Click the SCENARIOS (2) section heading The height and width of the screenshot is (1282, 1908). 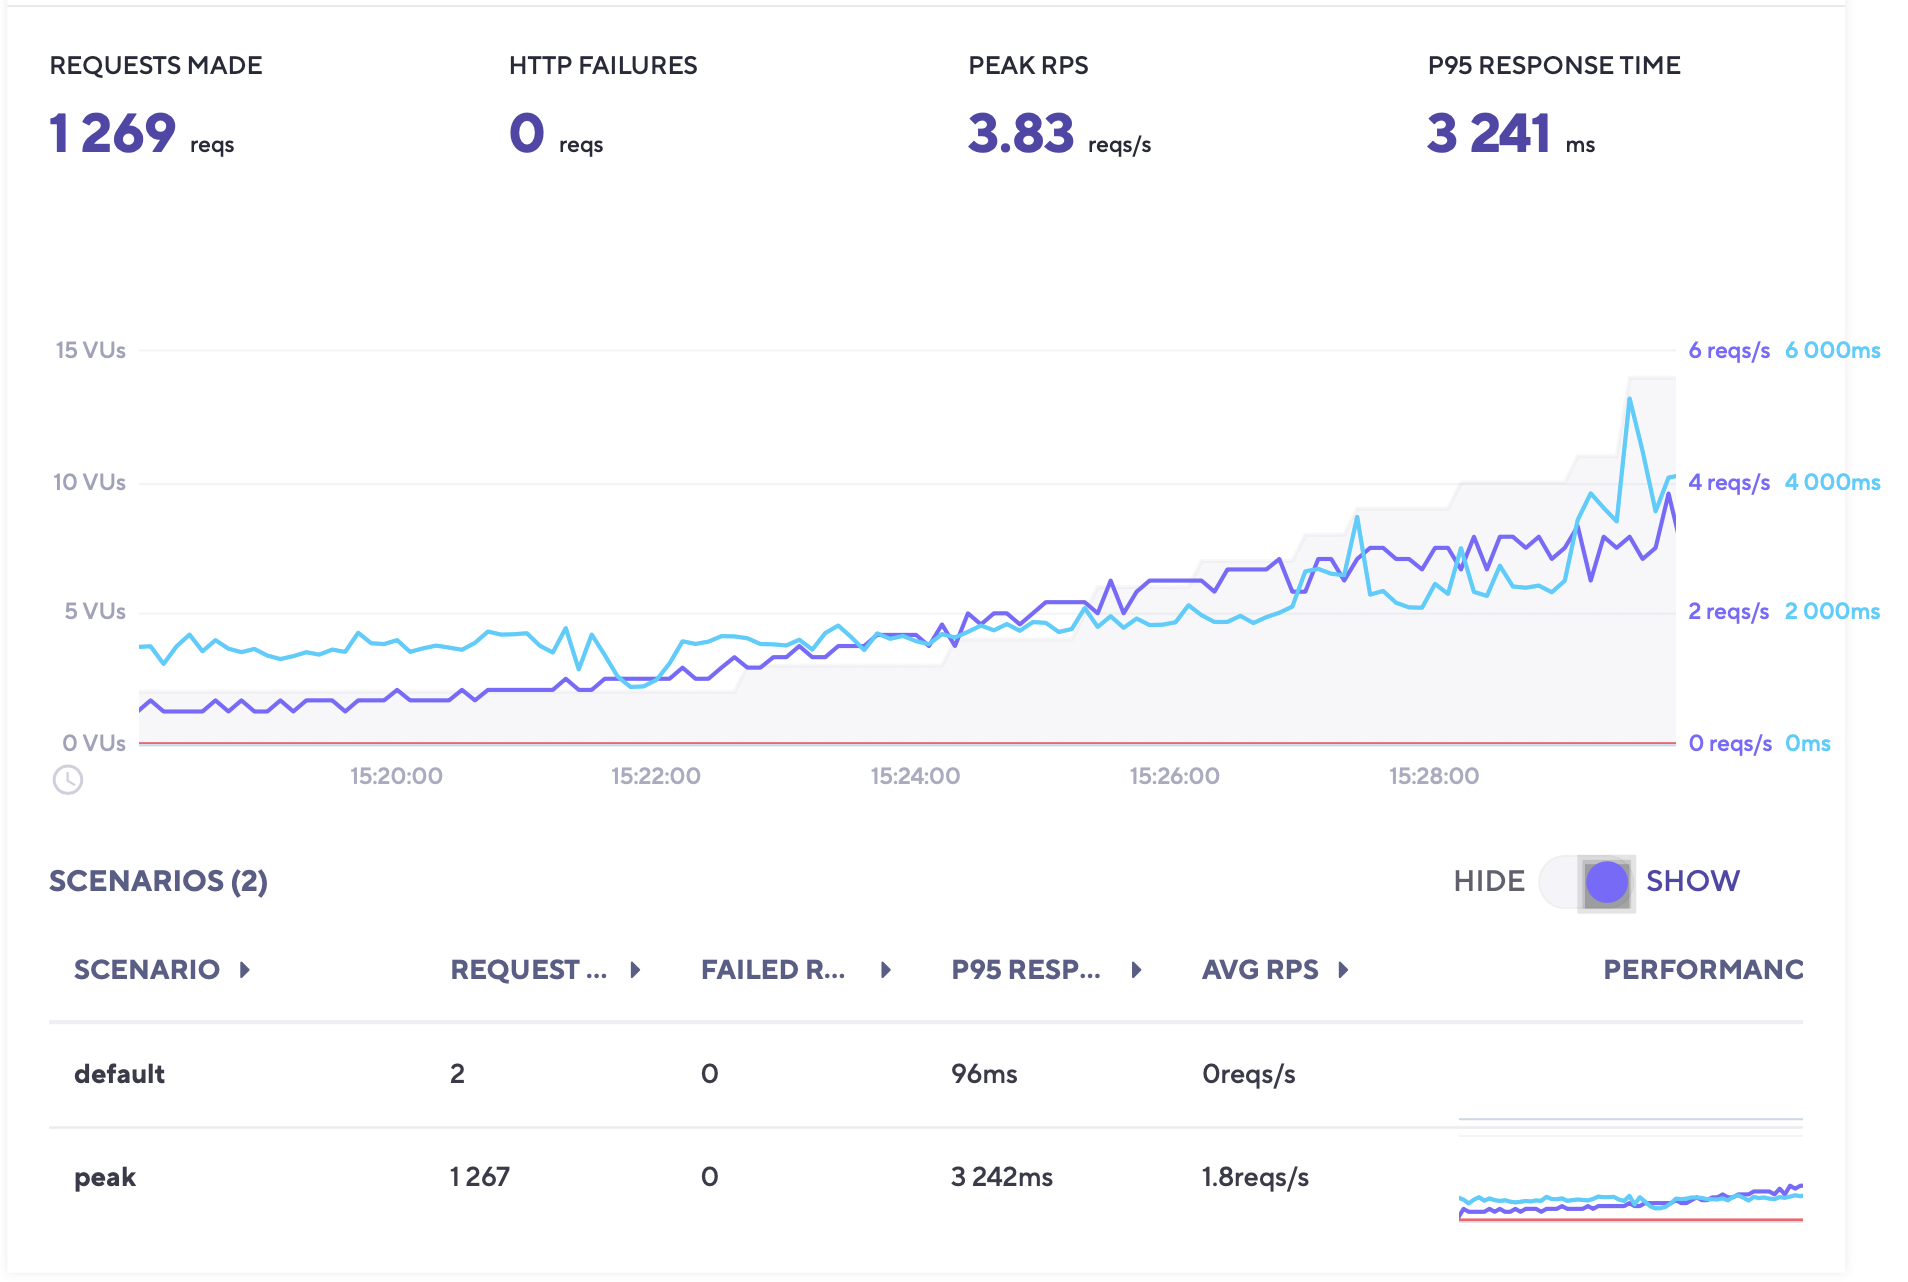pos(158,881)
